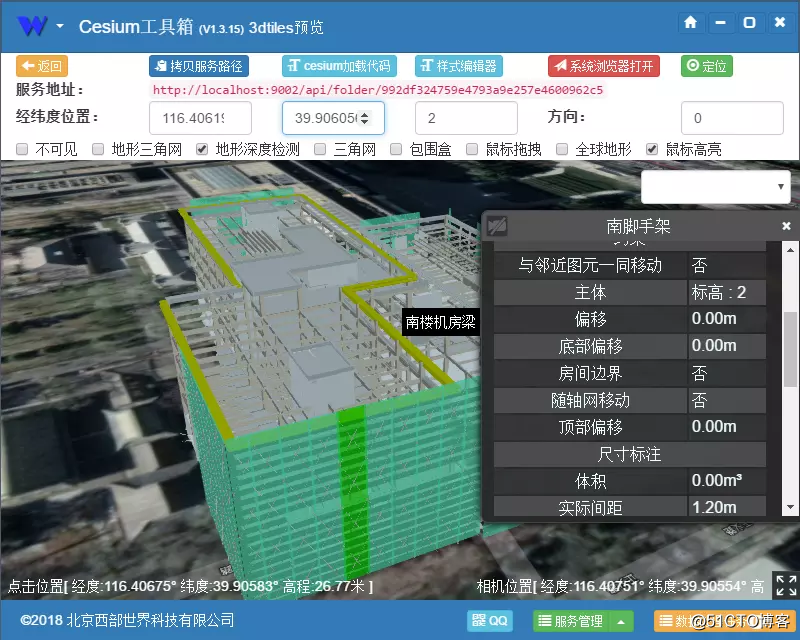Screen dimensions: 800x640
Task: Click the highlighted green scaffold strip
Action: tap(354, 490)
